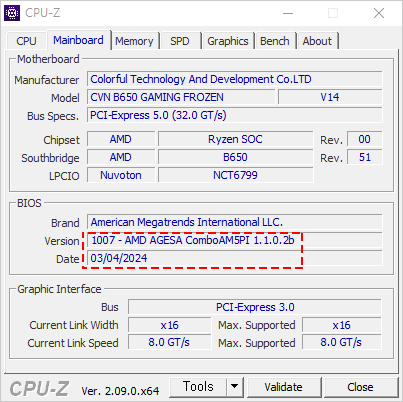
Task: Click the CPU-Z title bar icon
Action: [x=12, y=13]
